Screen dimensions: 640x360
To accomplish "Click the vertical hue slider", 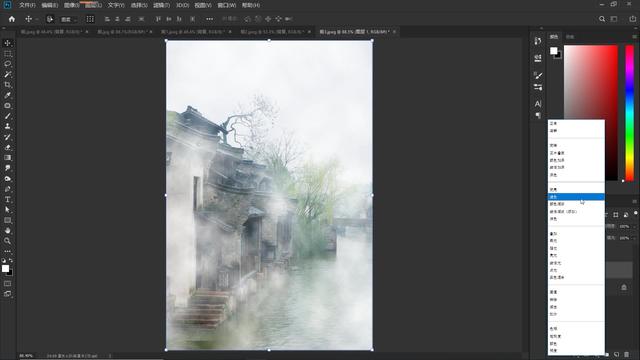I will coord(629,113).
